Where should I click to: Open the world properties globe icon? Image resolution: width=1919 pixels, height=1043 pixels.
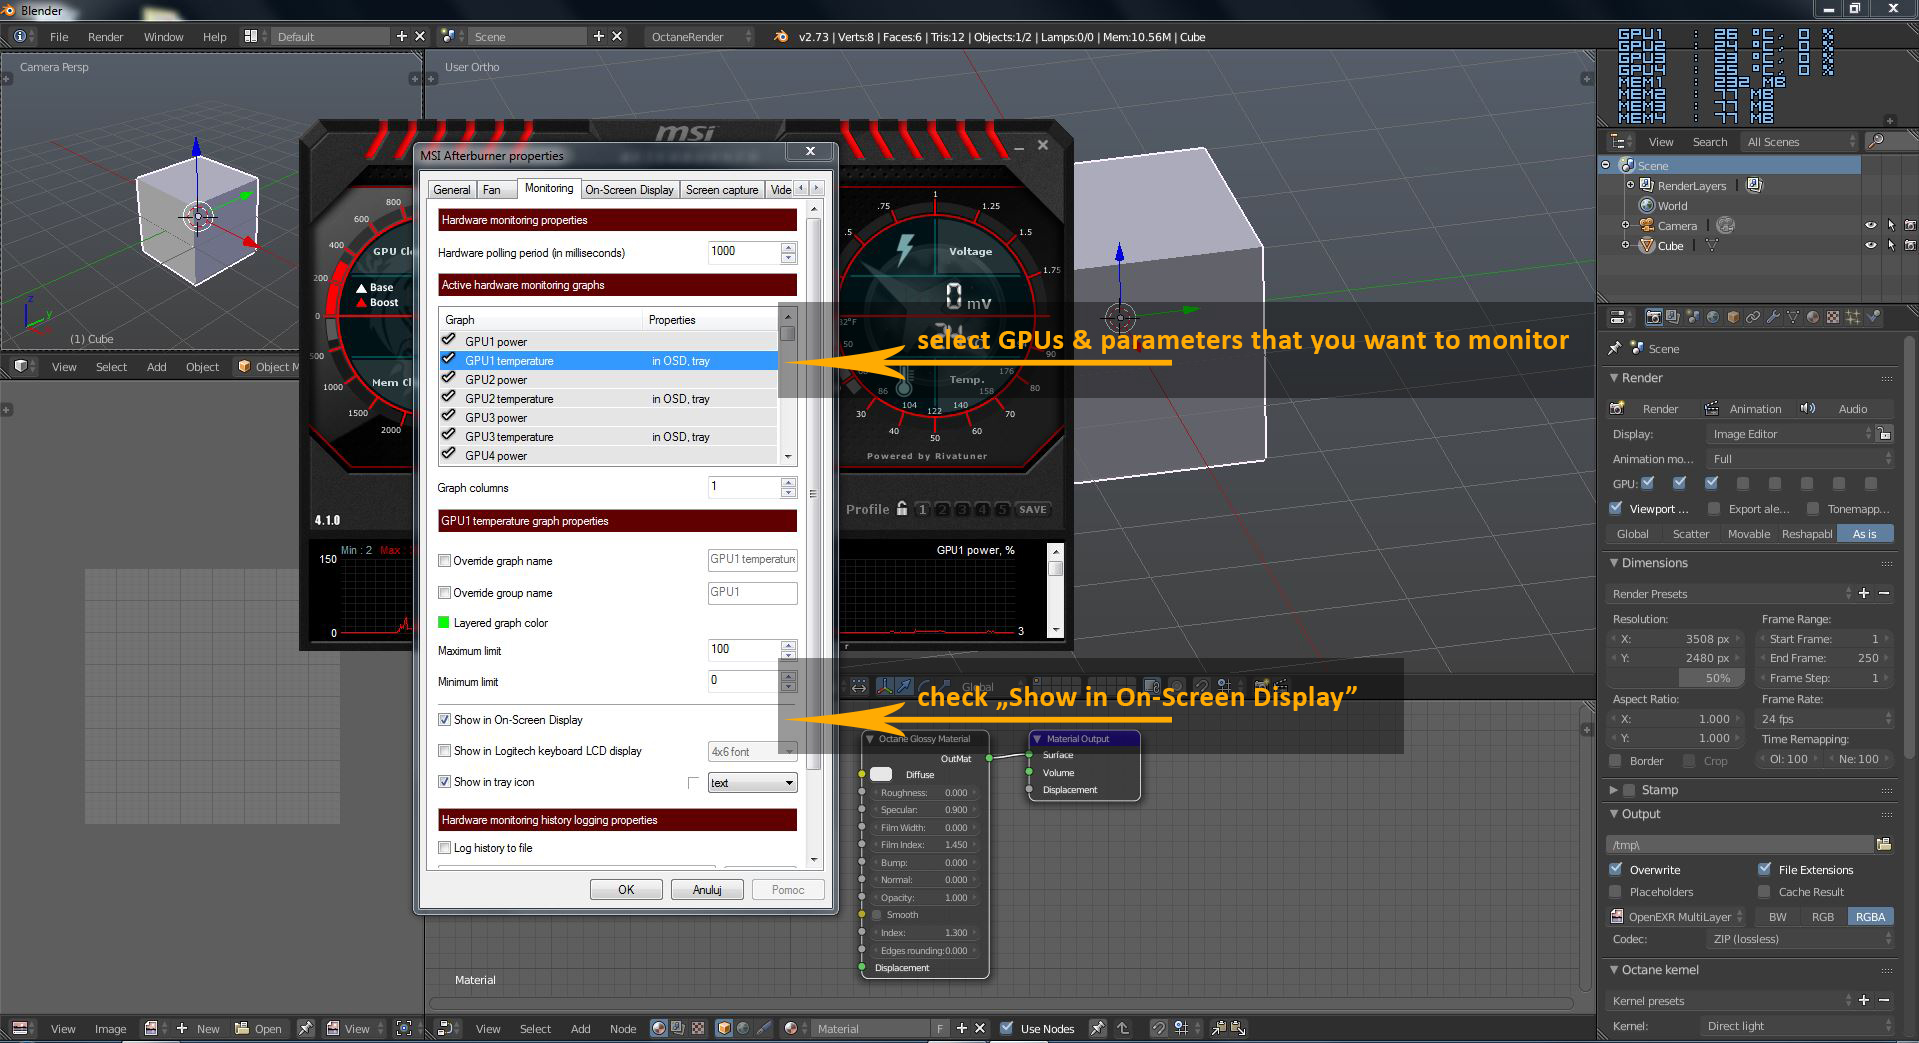(1713, 317)
